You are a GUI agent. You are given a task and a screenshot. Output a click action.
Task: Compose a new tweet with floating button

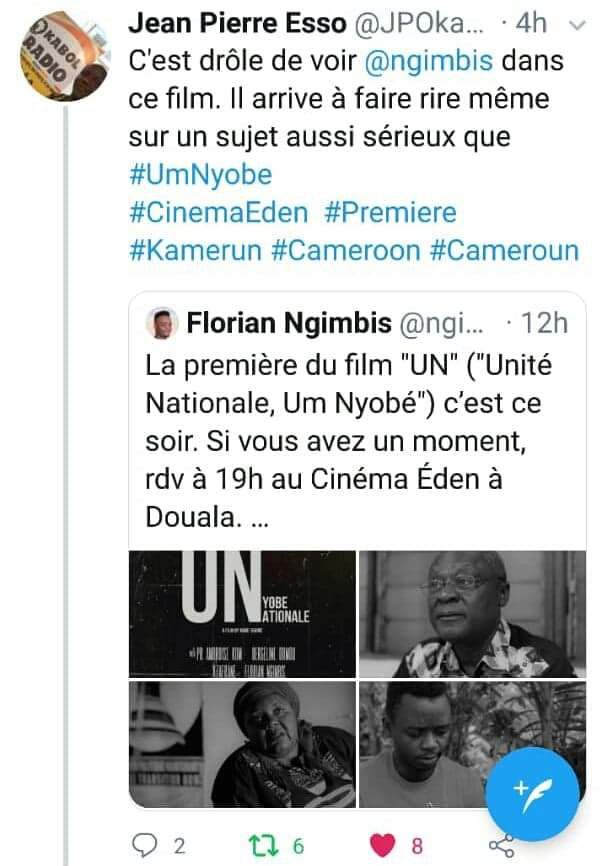pos(531,793)
